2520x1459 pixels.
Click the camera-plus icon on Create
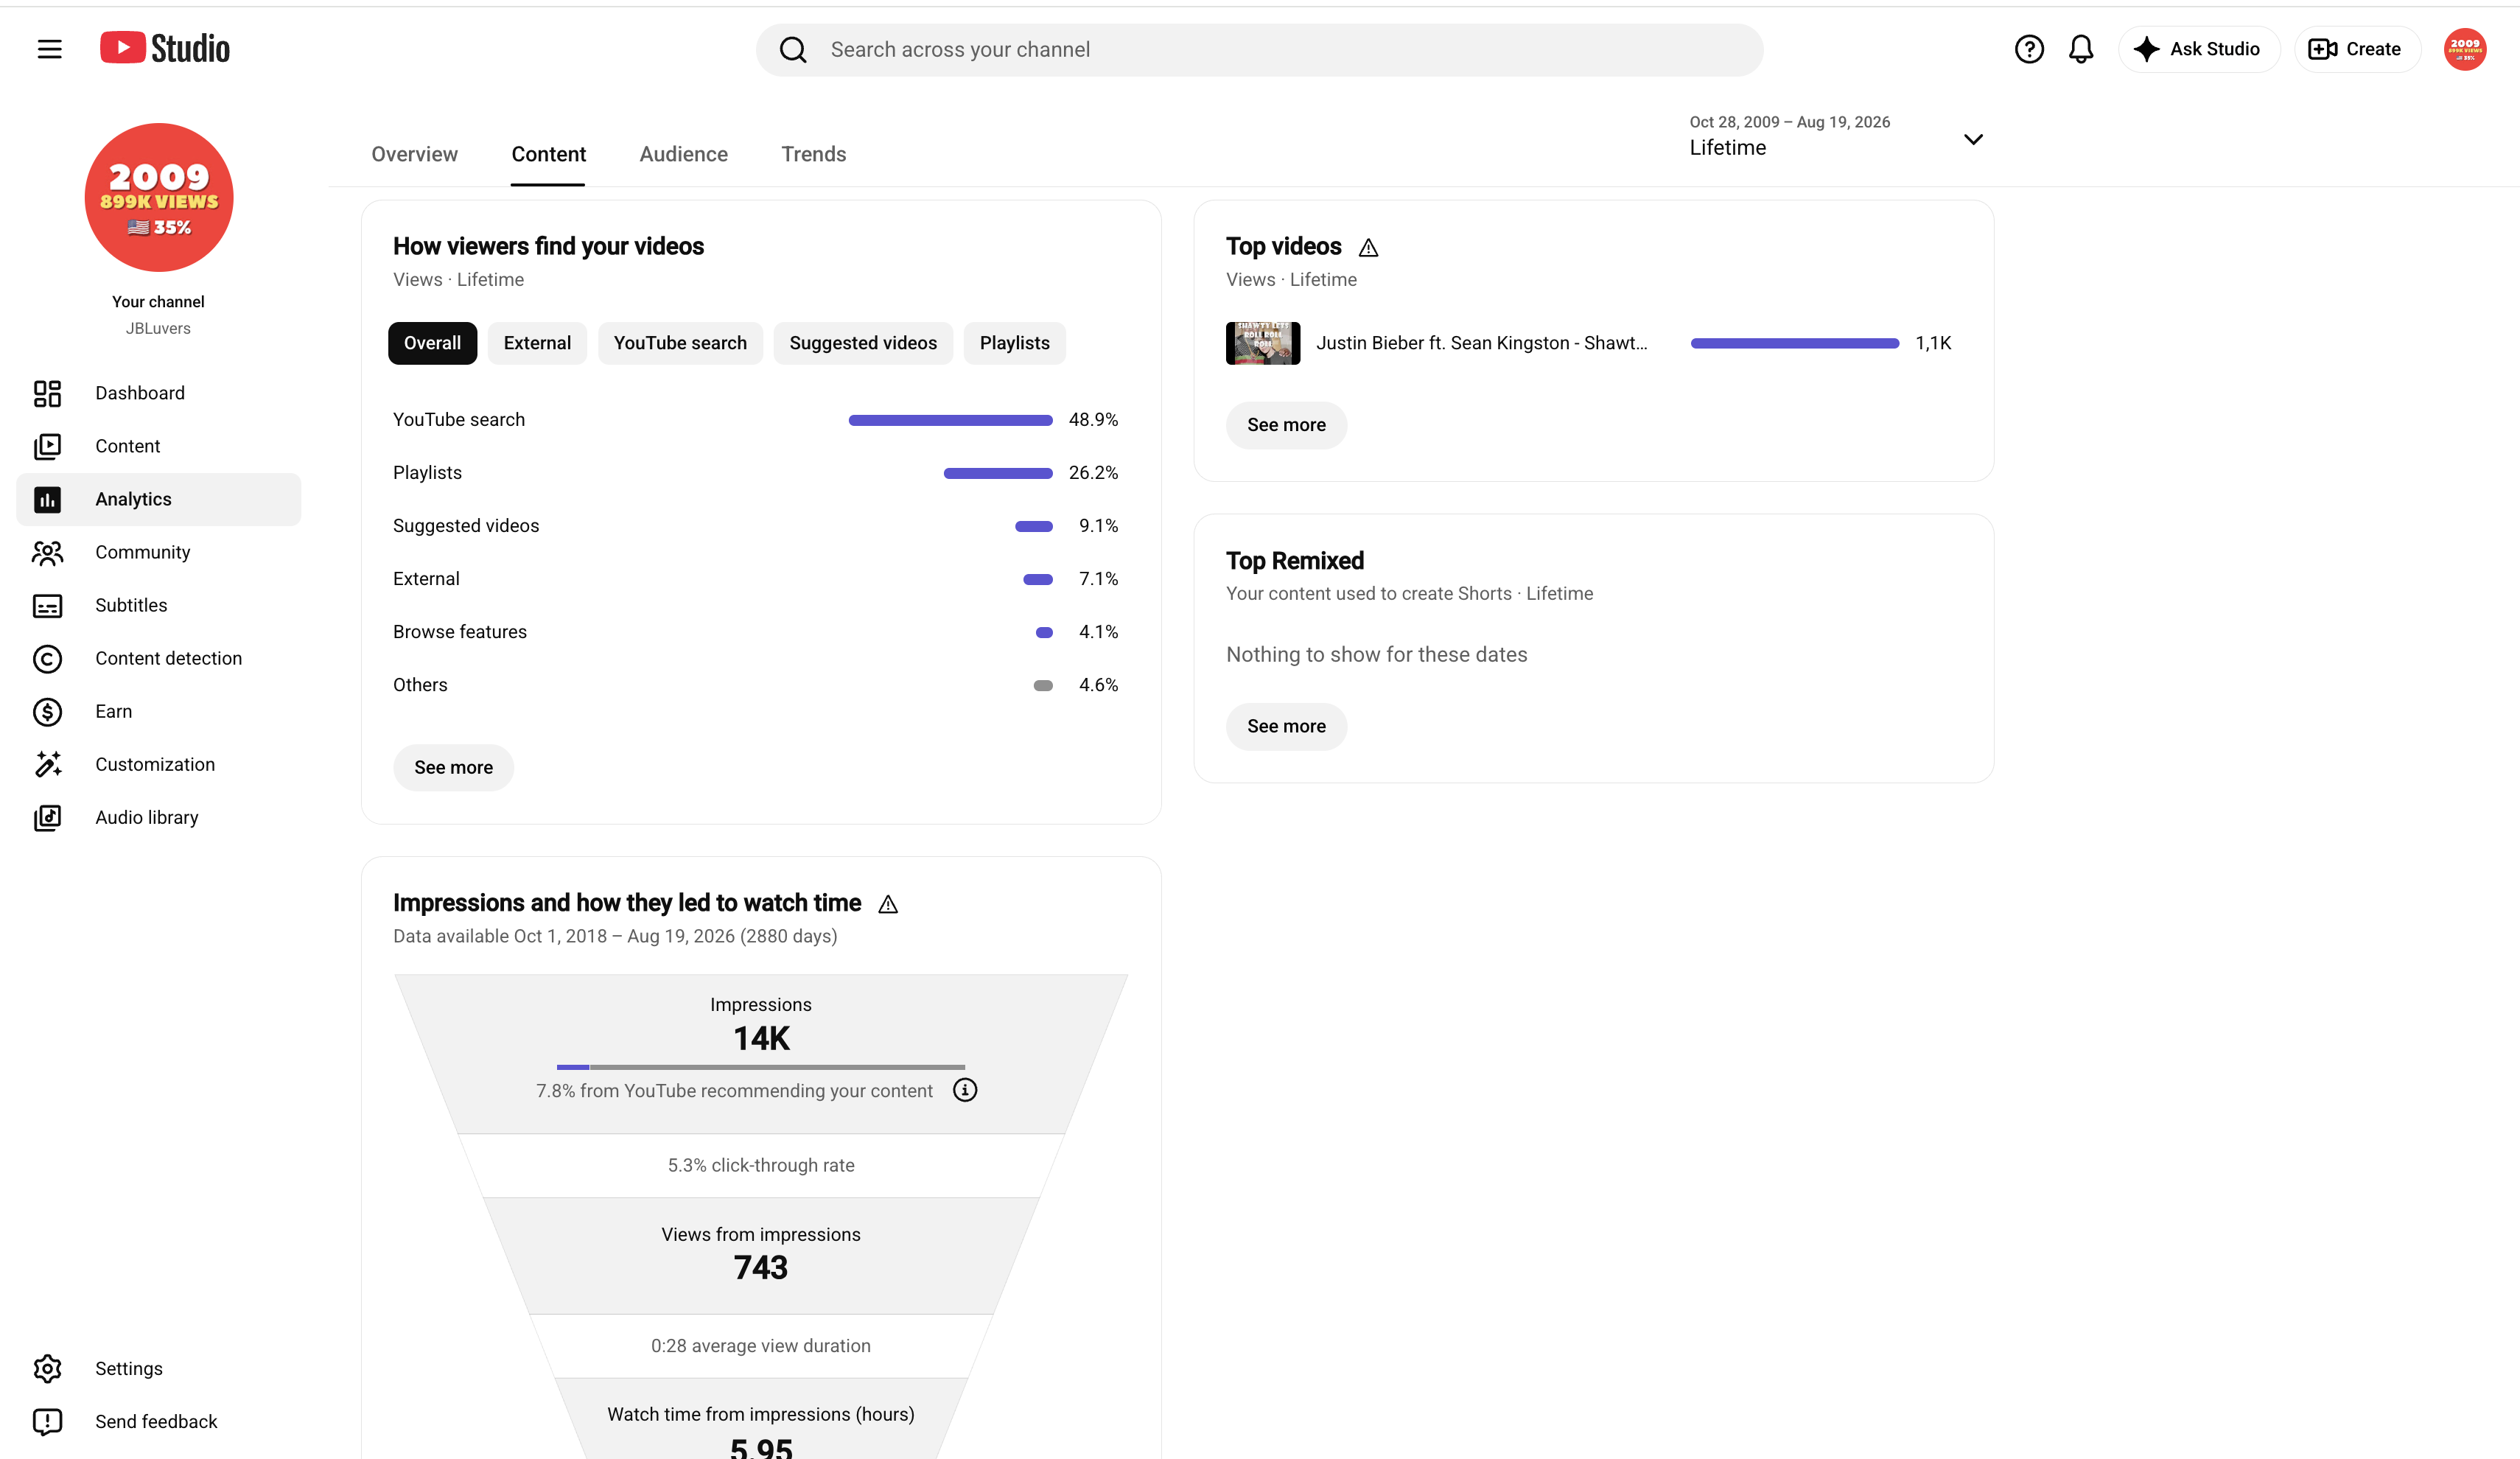[2322, 49]
